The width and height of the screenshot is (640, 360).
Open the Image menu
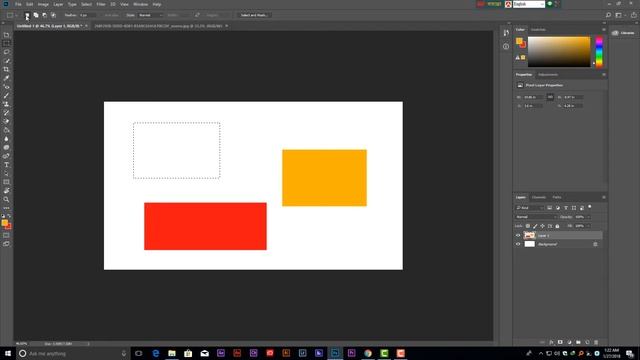point(43,4)
